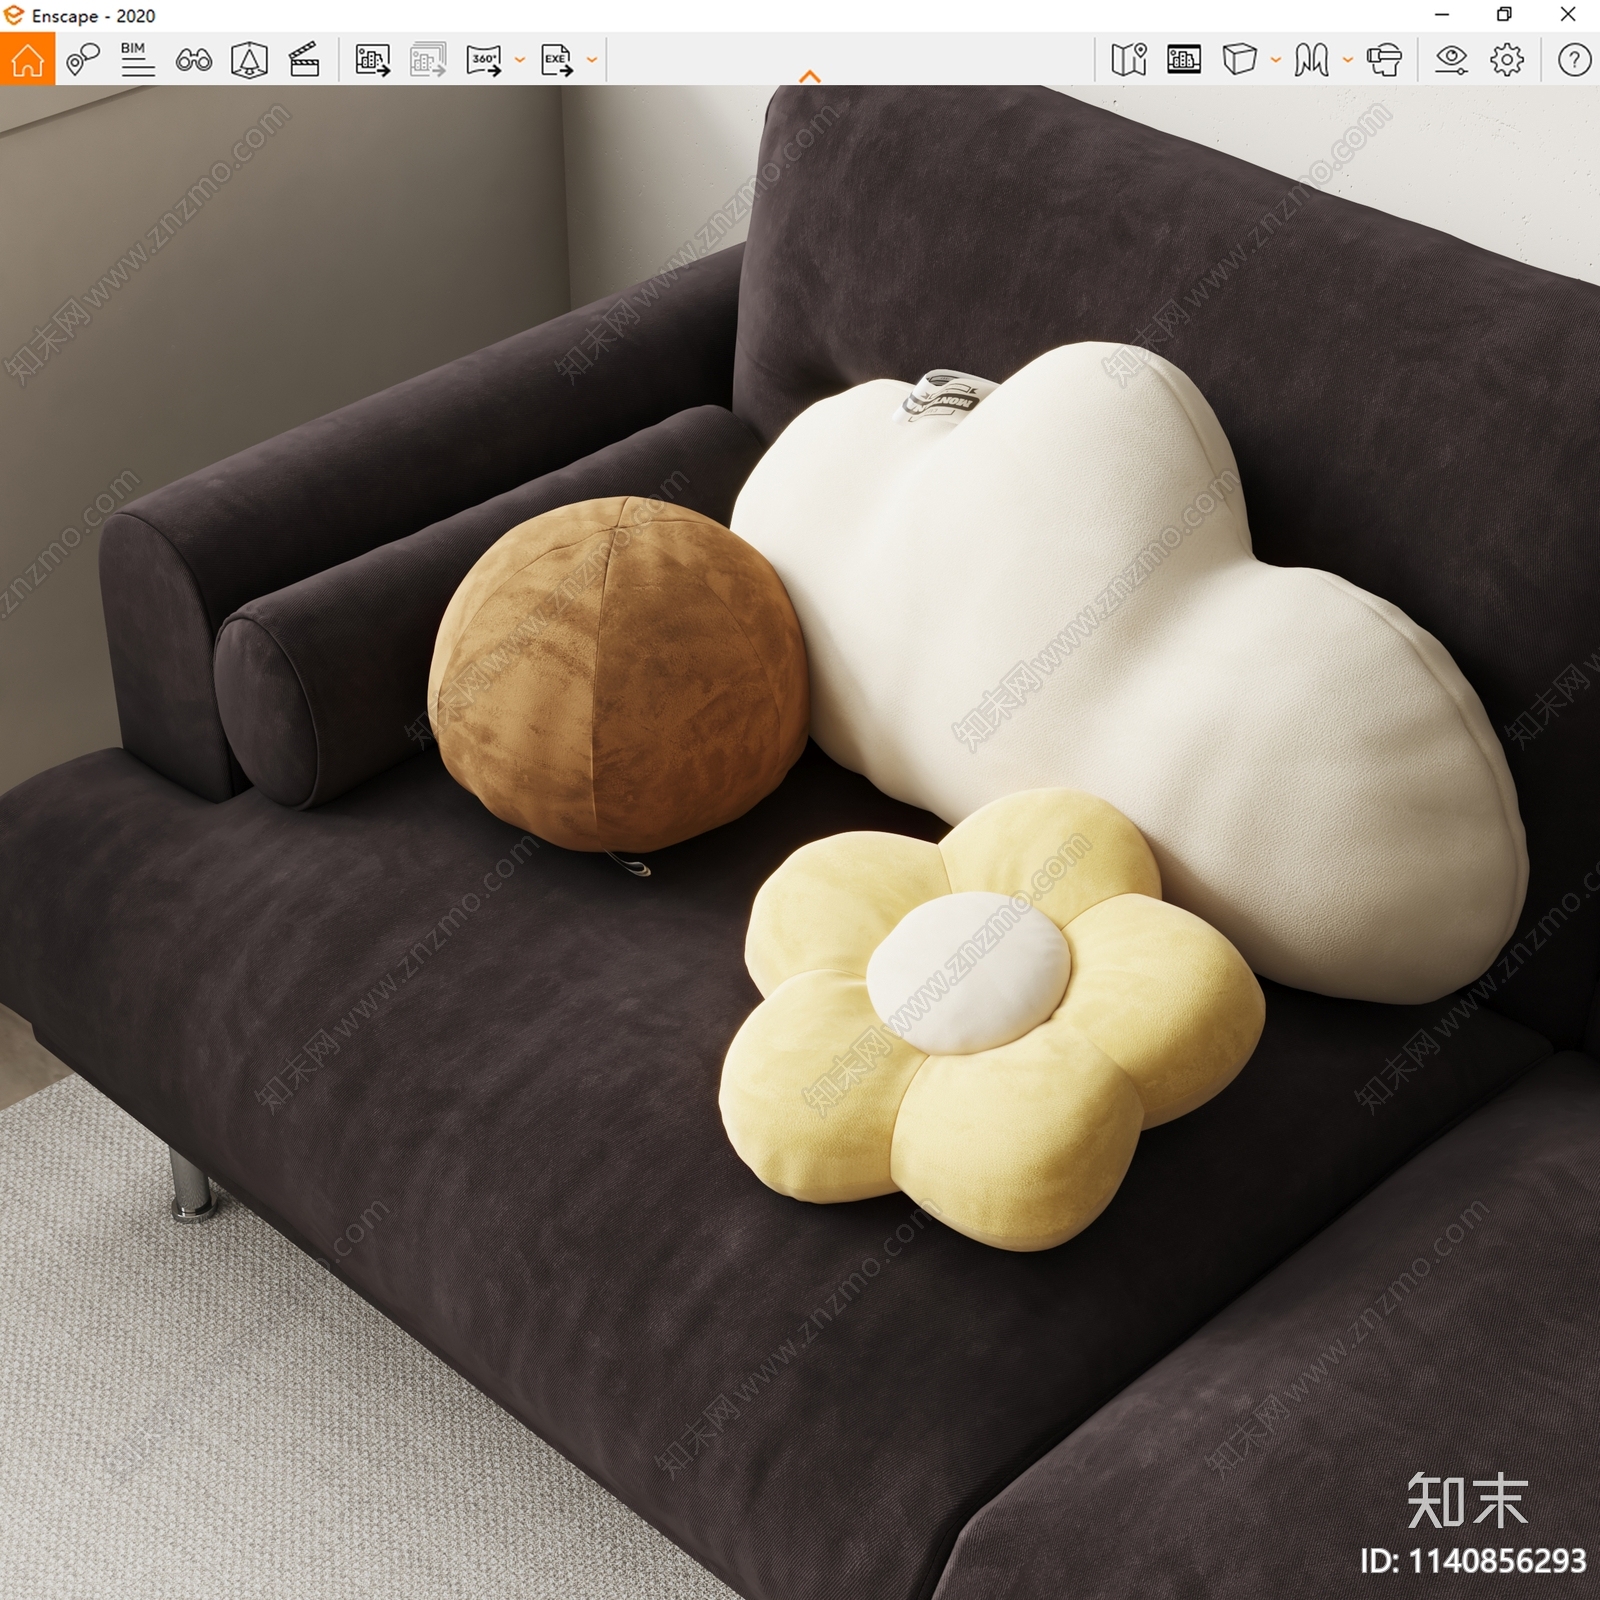
Task: Click the Enscape logo in title bar
Action: click(x=14, y=15)
